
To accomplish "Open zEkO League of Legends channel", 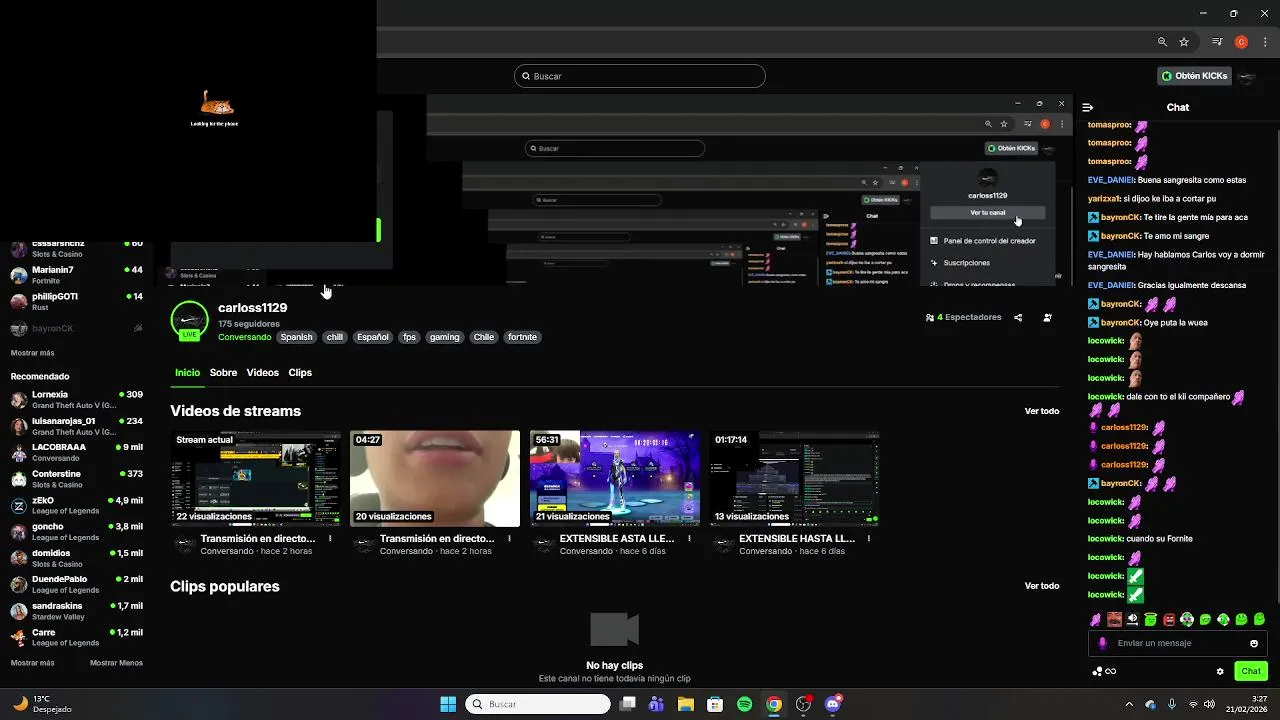I will click(76, 505).
